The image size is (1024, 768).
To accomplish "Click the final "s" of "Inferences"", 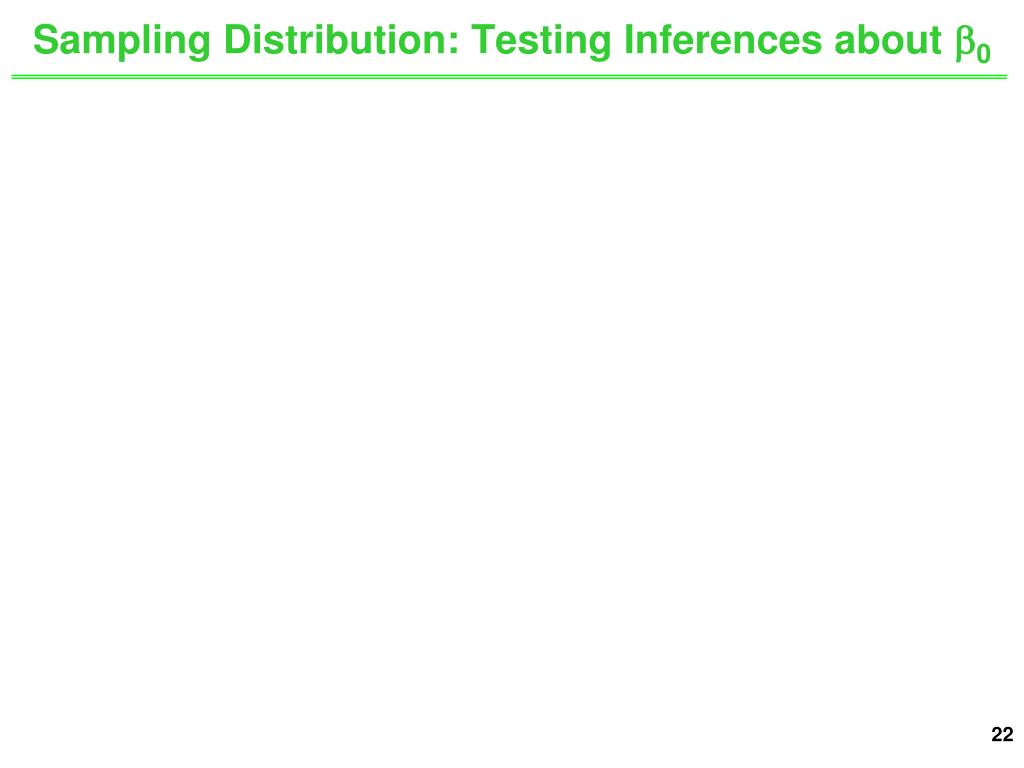I will pos(812,45).
